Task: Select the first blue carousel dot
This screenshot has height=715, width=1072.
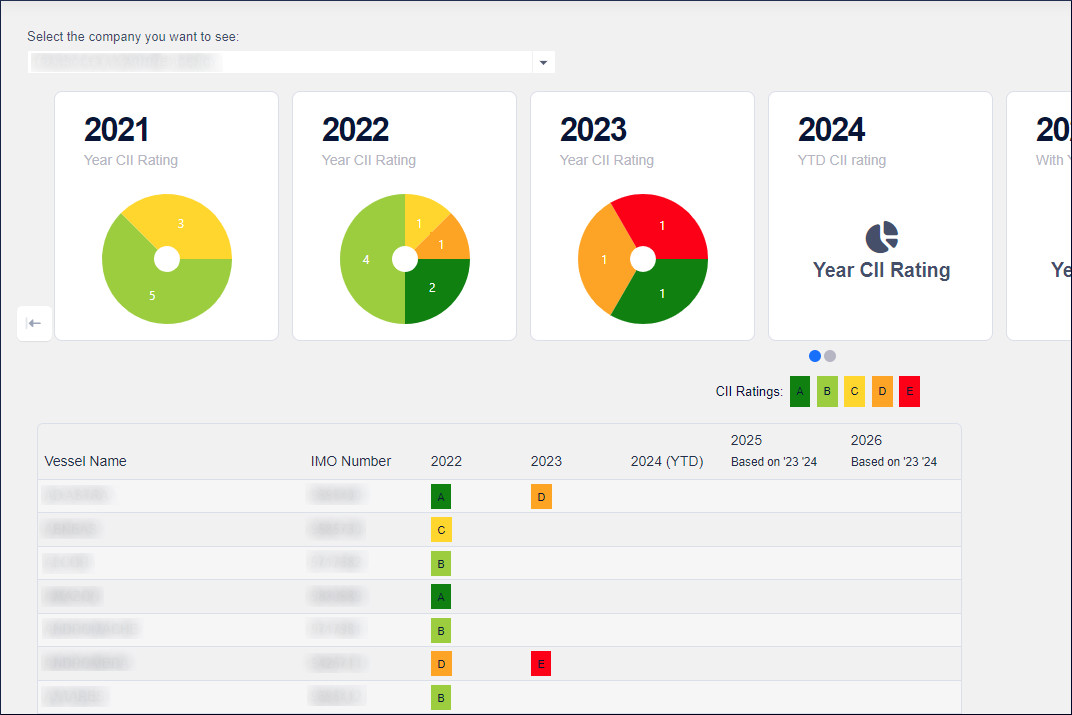Action: [x=814, y=356]
